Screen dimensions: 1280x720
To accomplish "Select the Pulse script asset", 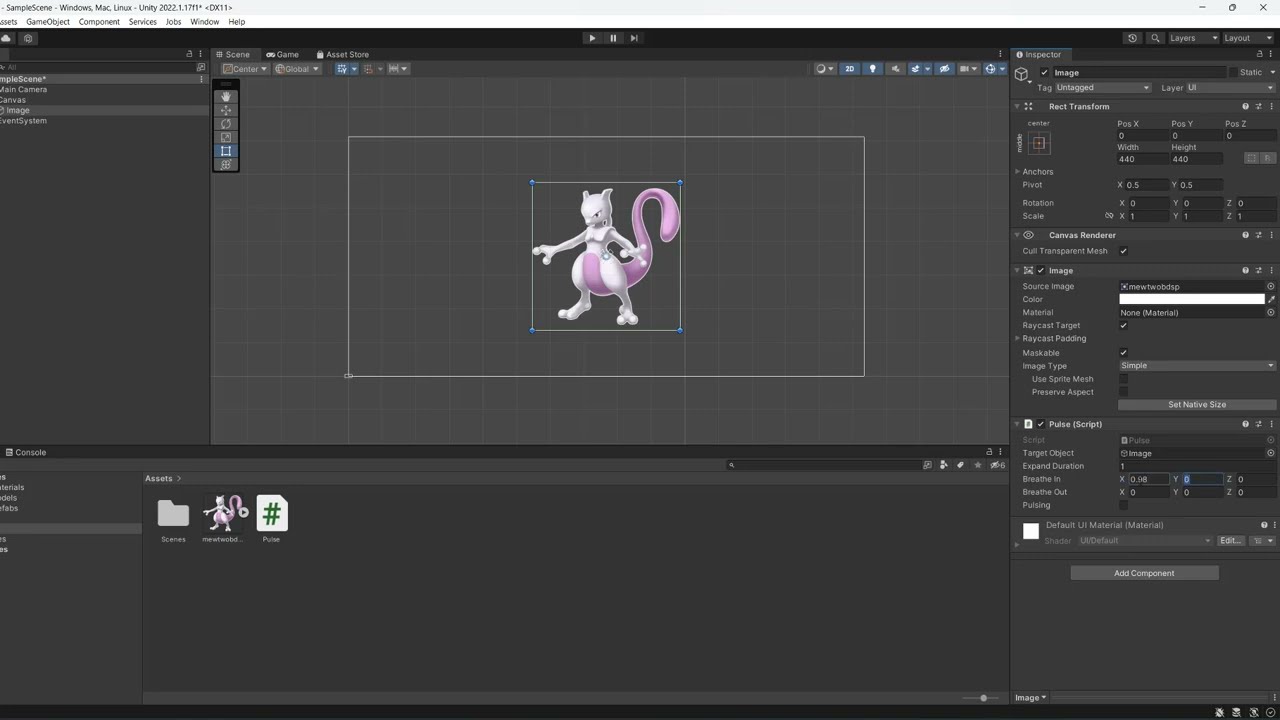I will [271, 519].
